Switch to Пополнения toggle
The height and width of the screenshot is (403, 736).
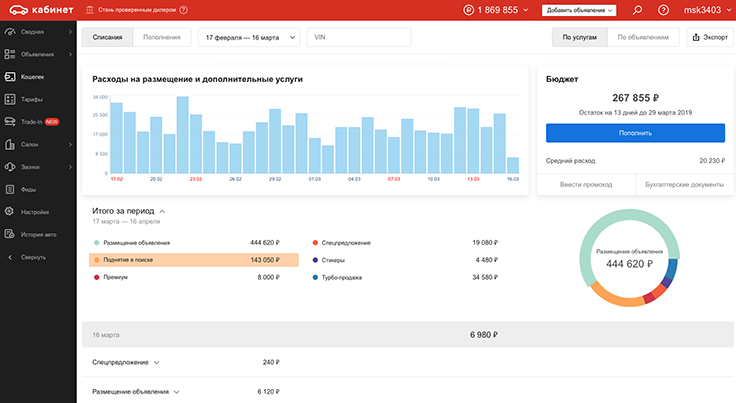(x=162, y=37)
